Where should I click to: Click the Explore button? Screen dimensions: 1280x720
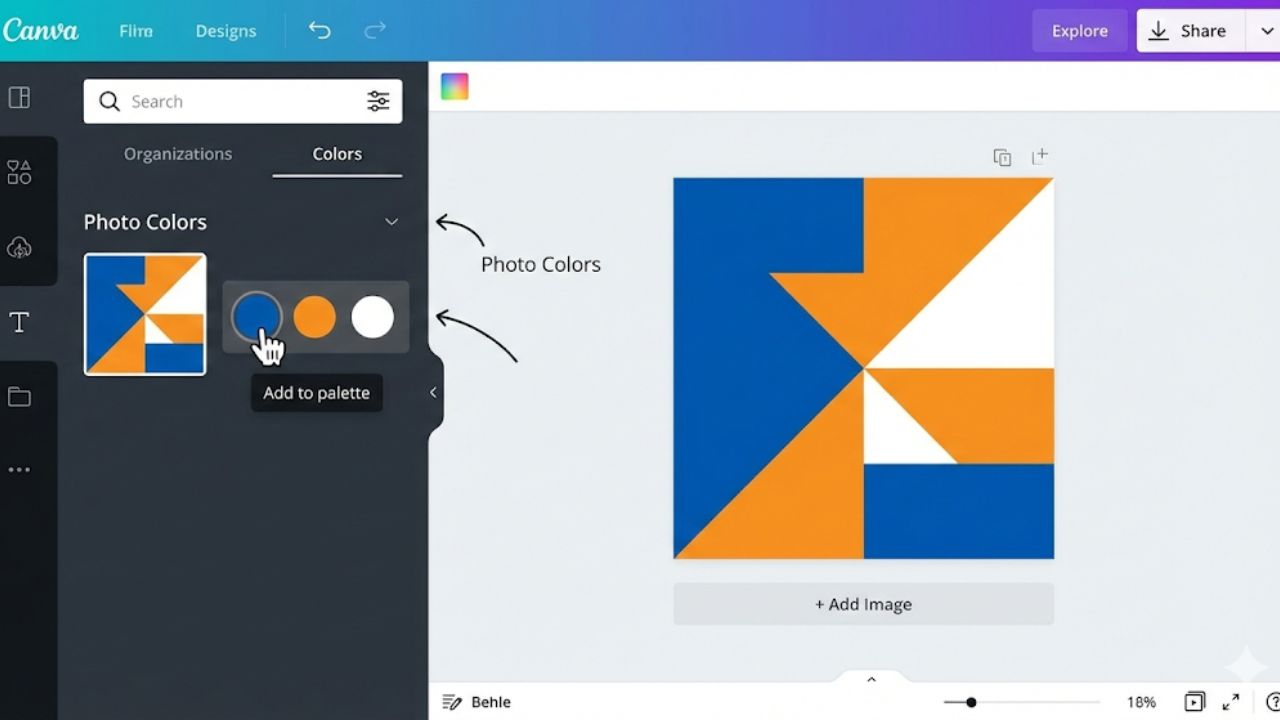1079,31
